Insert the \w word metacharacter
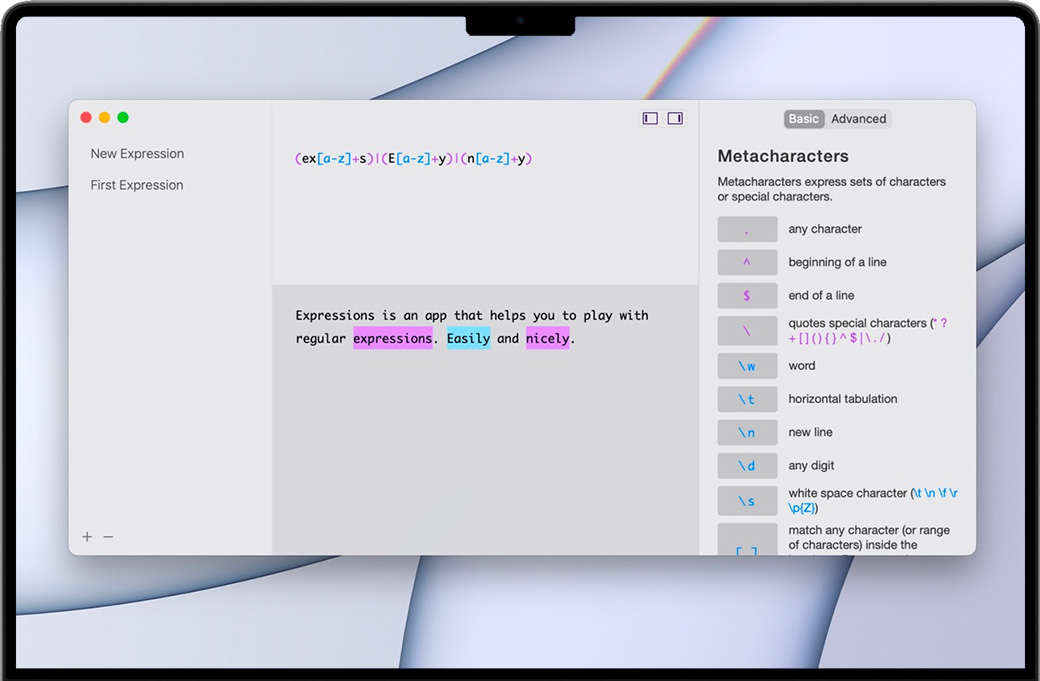Viewport: 1040px width, 681px height. (x=747, y=366)
